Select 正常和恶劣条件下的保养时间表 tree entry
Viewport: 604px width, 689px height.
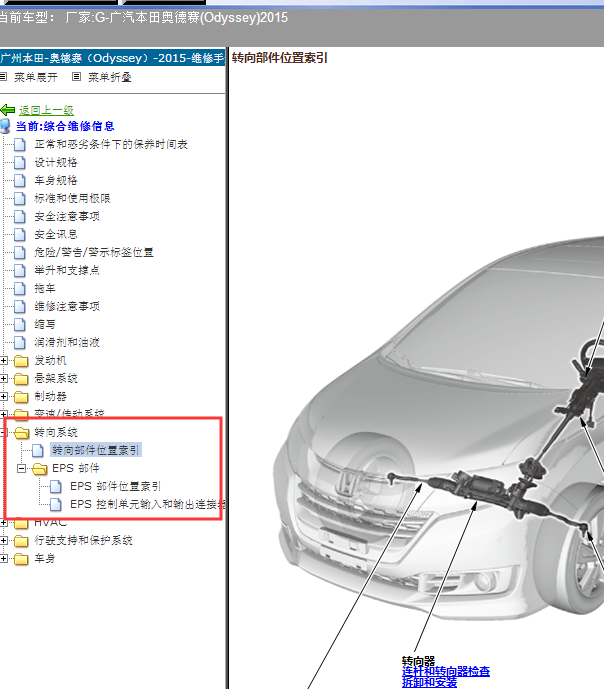pyautogui.click(x=111, y=144)
